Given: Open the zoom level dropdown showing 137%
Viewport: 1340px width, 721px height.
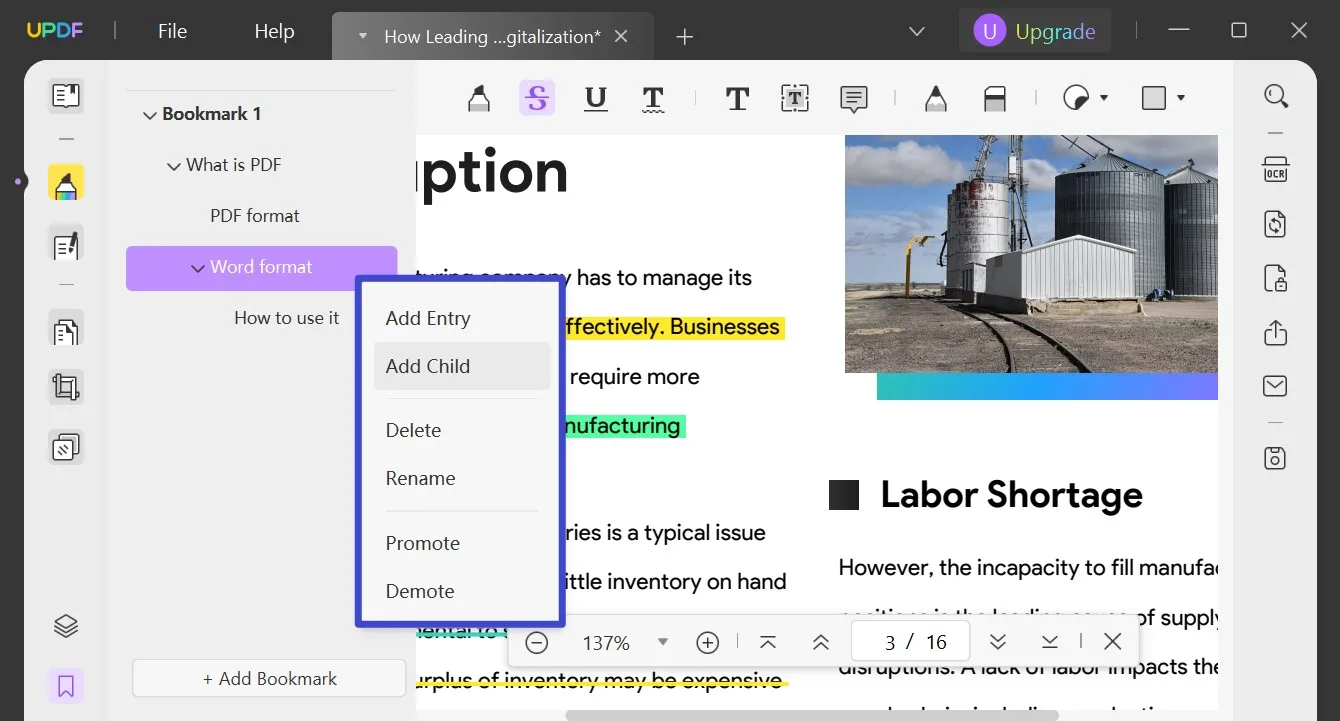Looking at the screenshot, I should [x=662, y=642].
